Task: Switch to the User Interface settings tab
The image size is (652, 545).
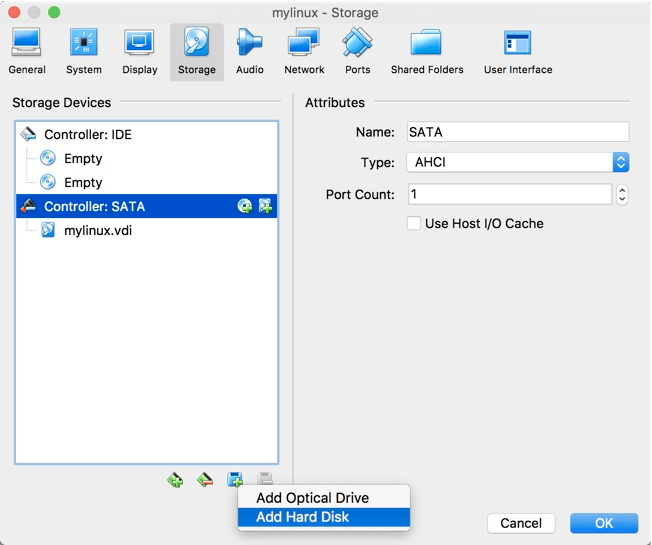Action: [518, 52]
